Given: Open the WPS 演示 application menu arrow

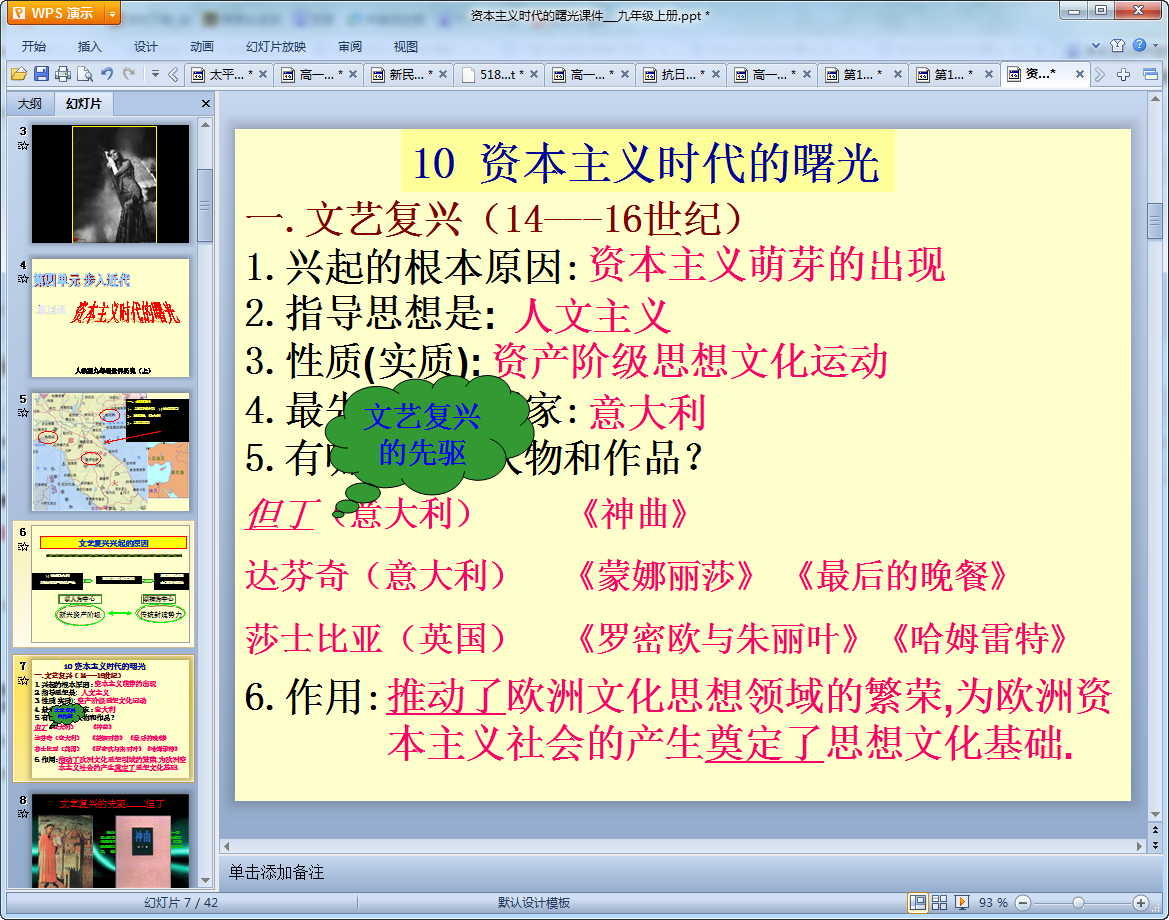Looking at the screenshot, I should click(x=113, y=13).
